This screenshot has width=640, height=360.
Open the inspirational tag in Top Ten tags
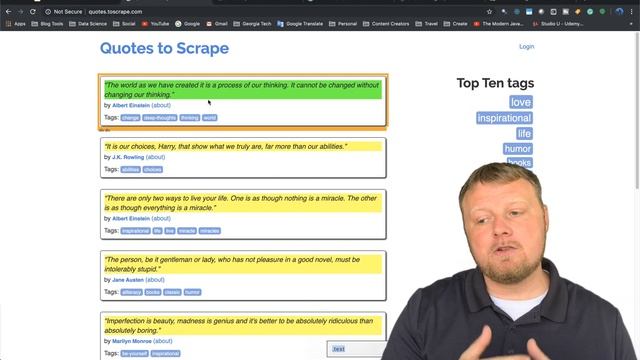[x=504, y=118]
